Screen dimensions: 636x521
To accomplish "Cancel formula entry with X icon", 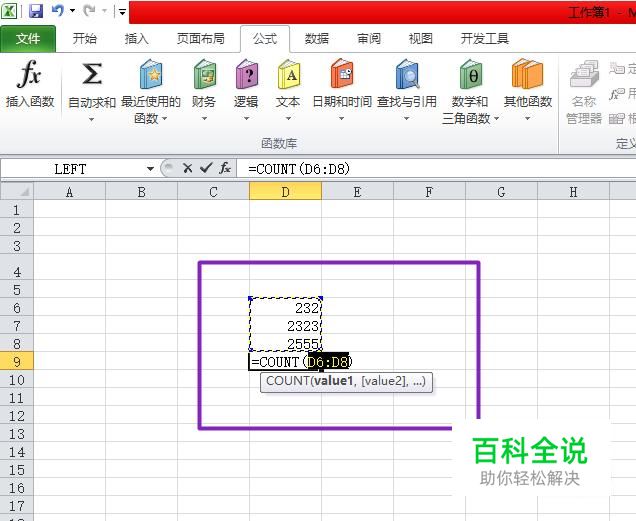I will coord(187,168).
